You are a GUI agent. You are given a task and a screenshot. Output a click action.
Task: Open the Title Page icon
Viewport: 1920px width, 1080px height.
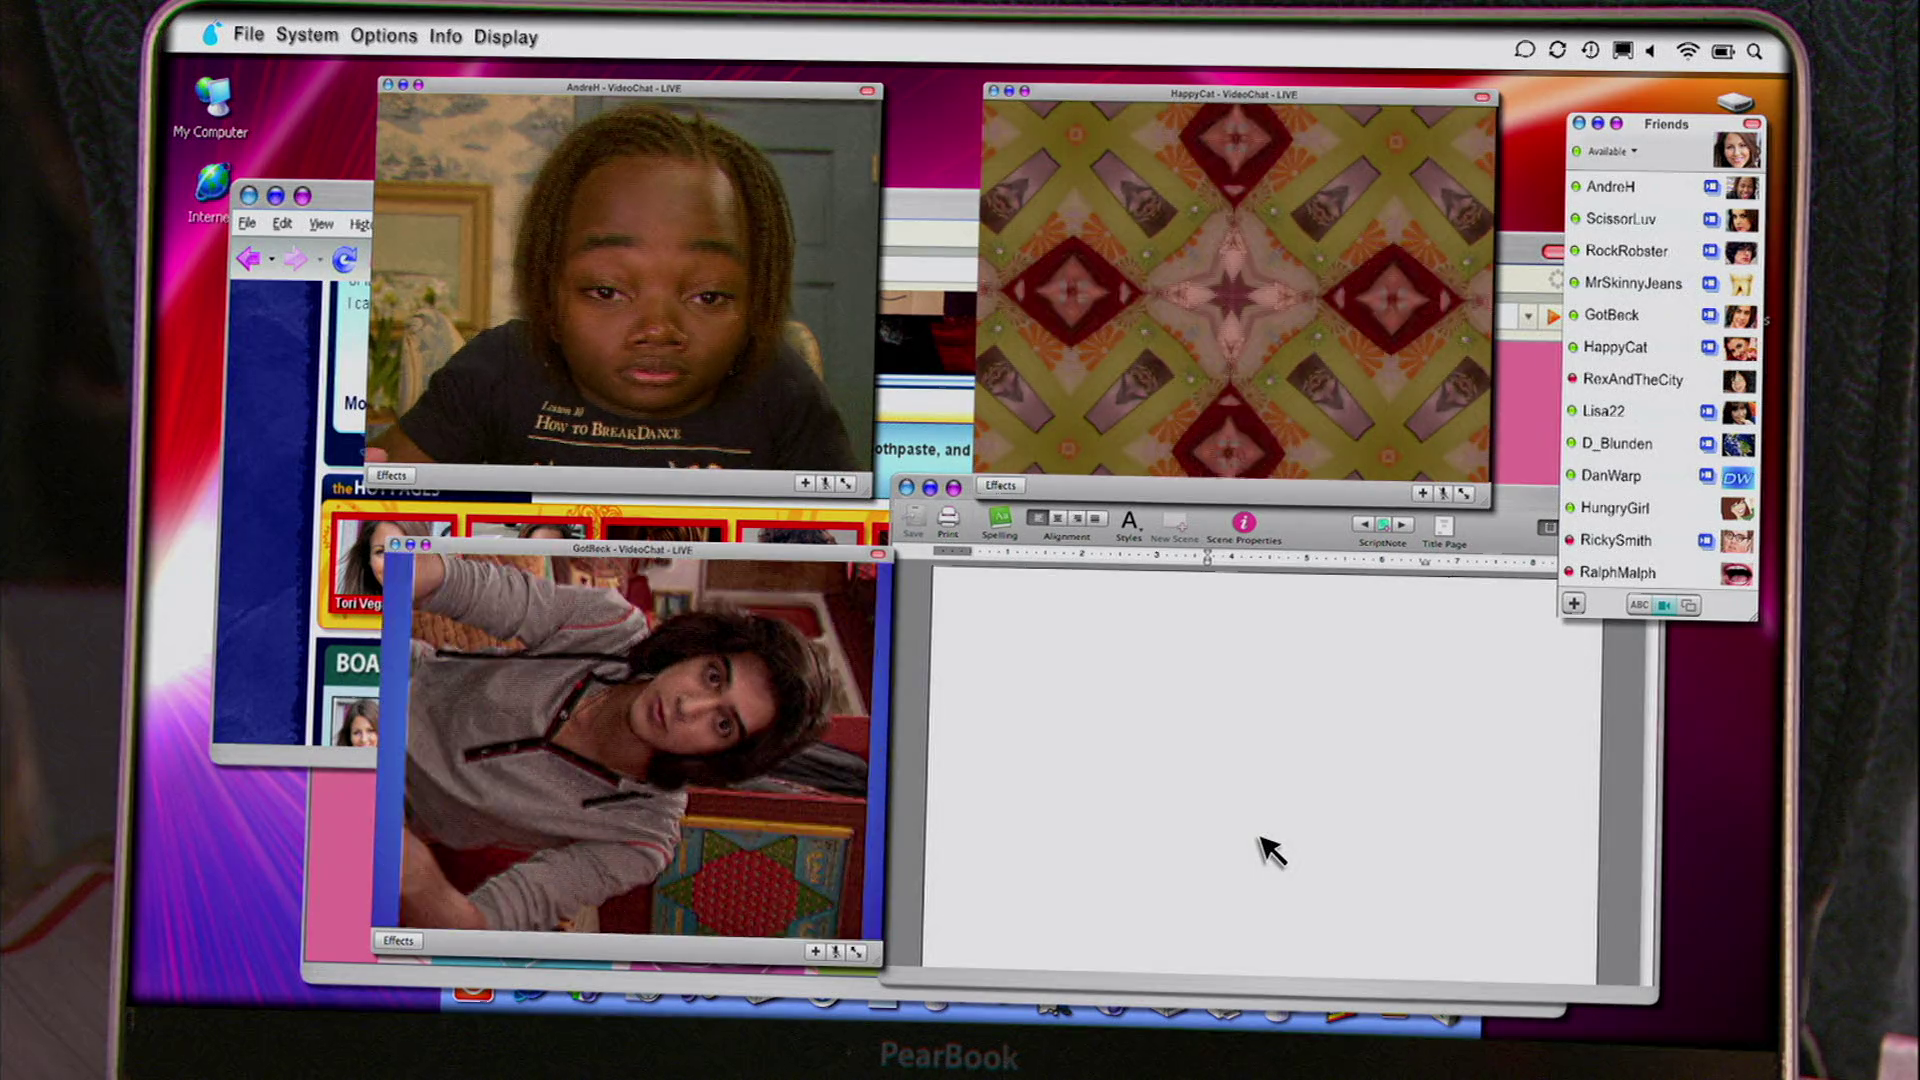pyautogui.click(x=1443, y=527)
